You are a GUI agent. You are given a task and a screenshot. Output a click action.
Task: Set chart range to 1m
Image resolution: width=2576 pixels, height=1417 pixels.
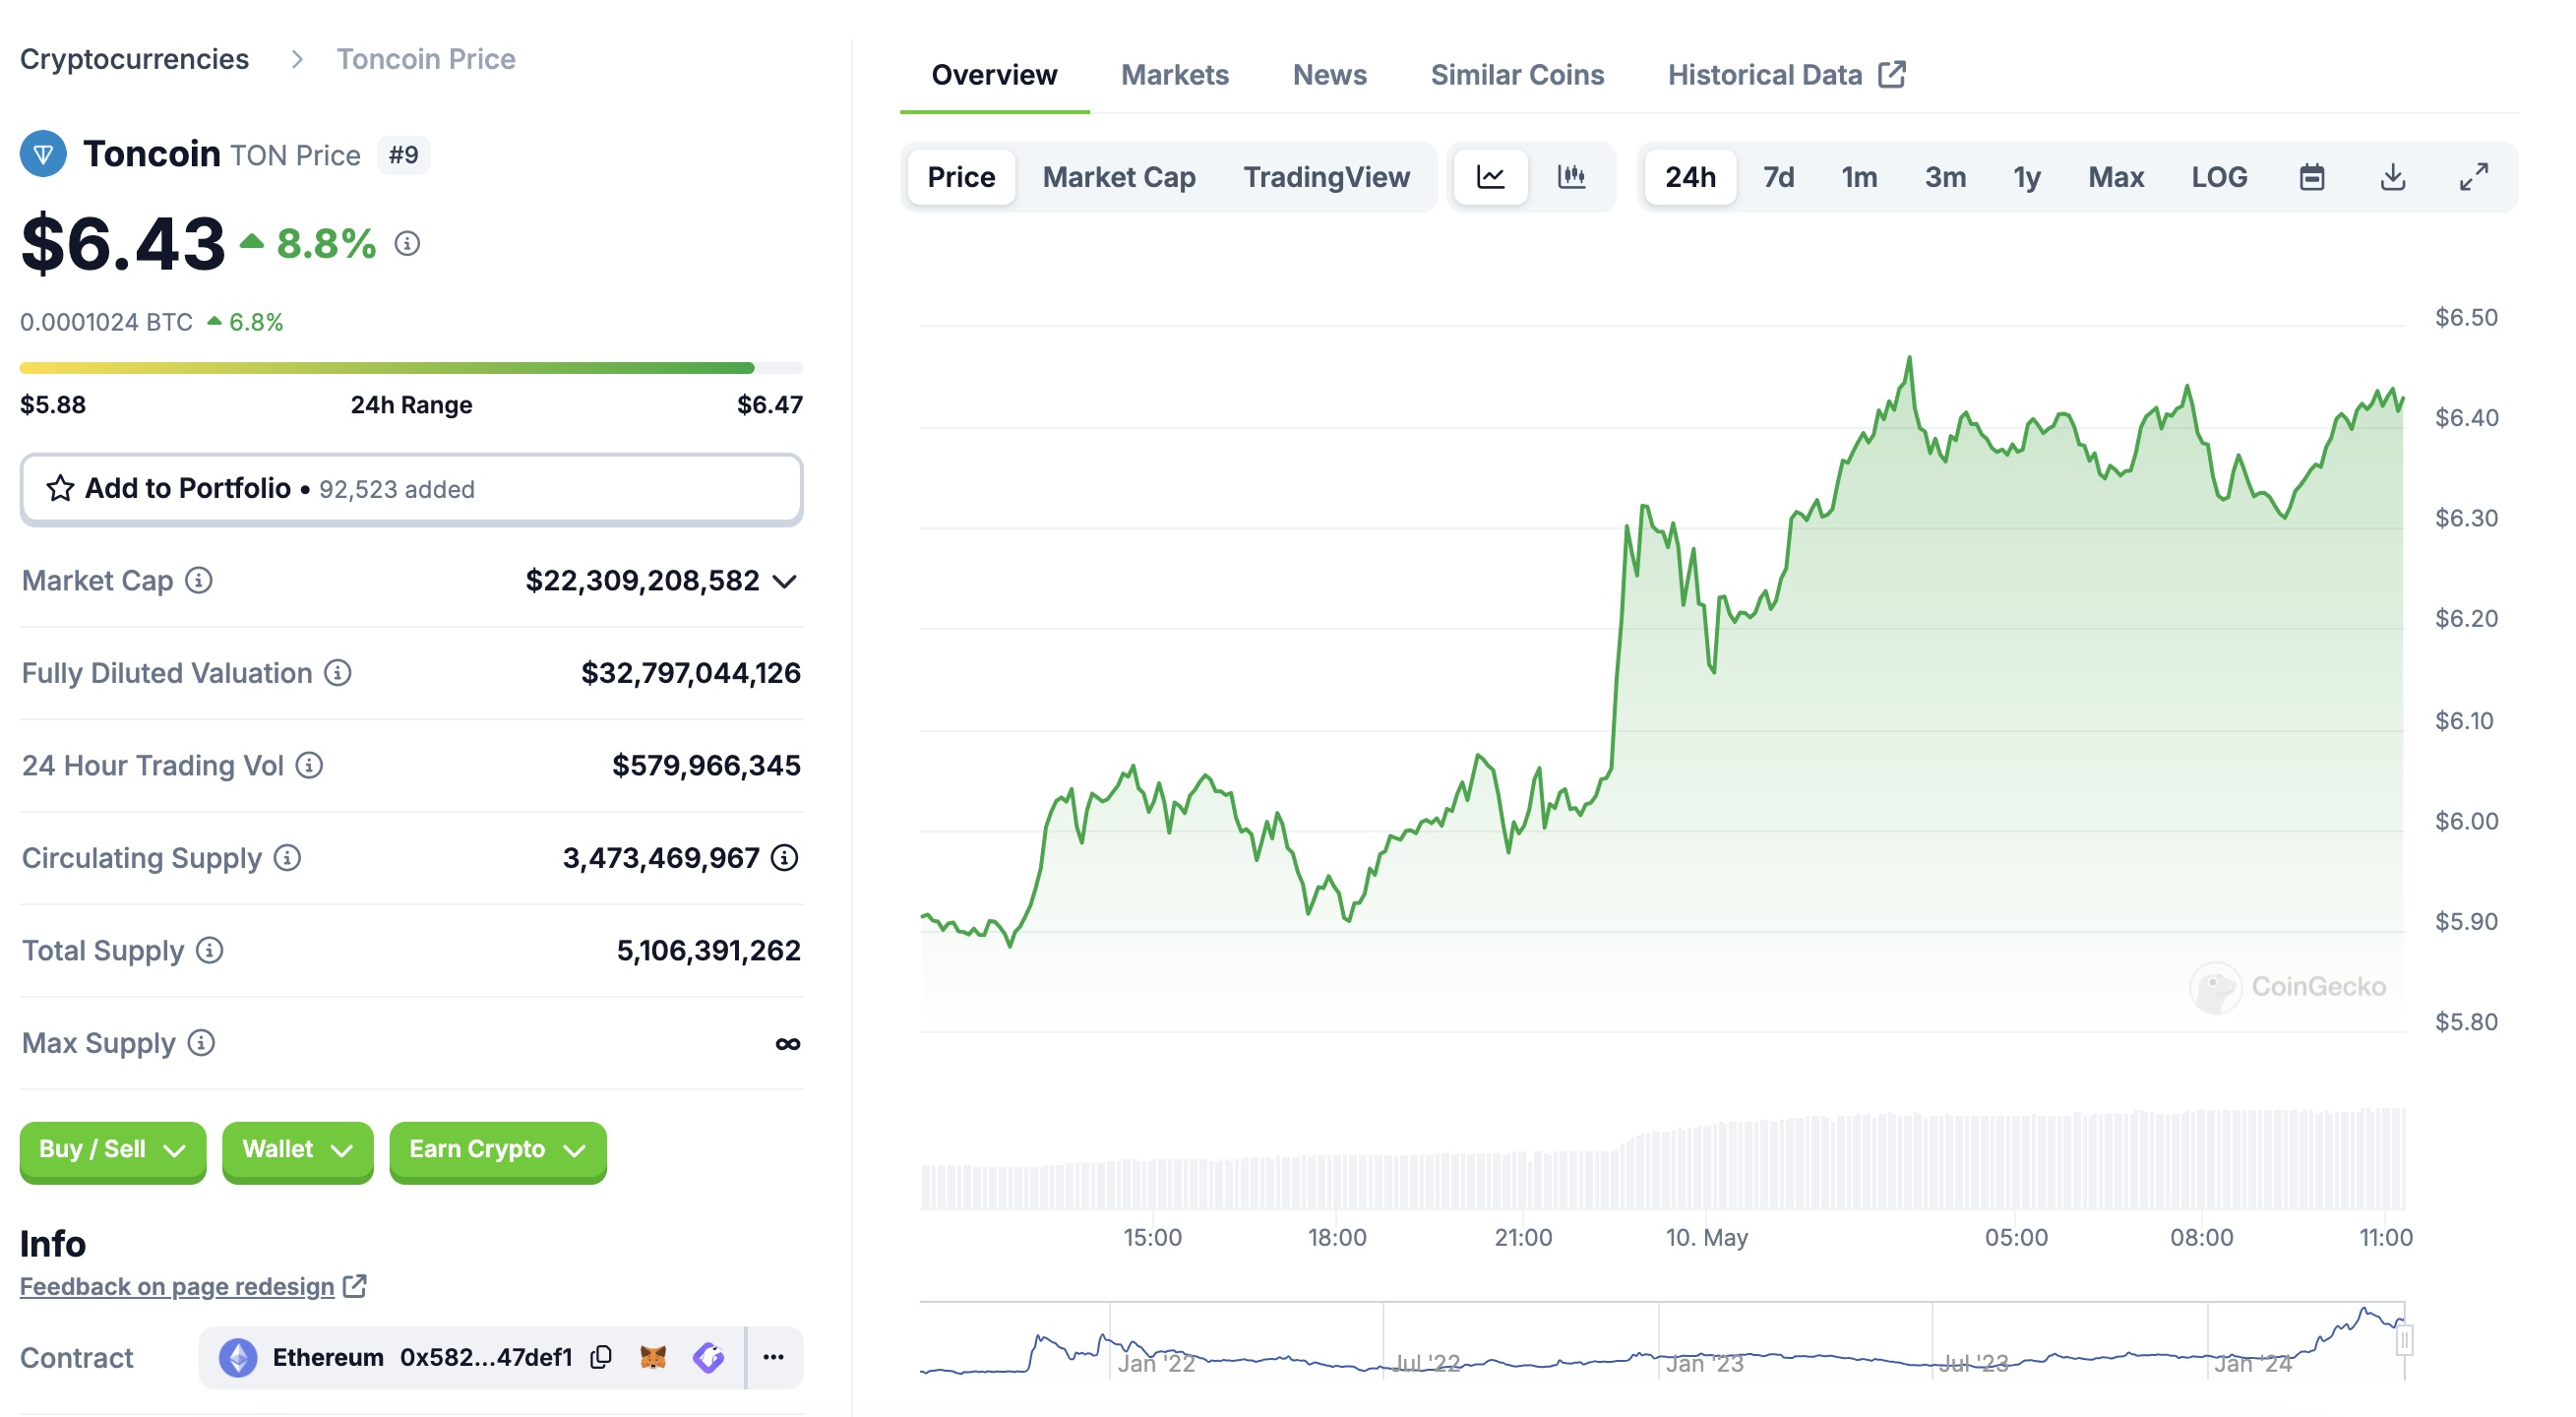[1859, 177]
